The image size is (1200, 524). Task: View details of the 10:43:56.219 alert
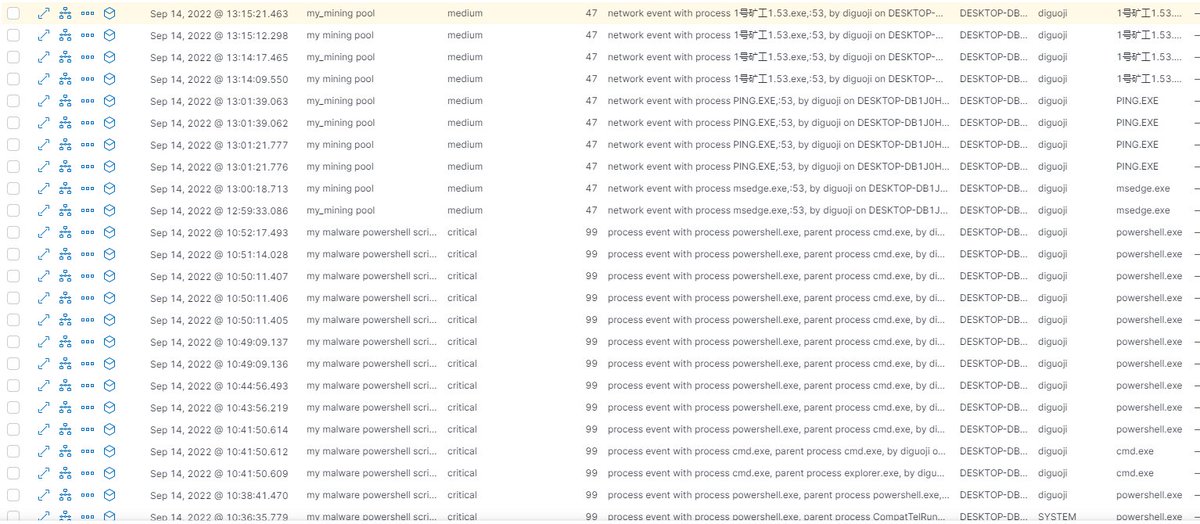pos(43,408)
